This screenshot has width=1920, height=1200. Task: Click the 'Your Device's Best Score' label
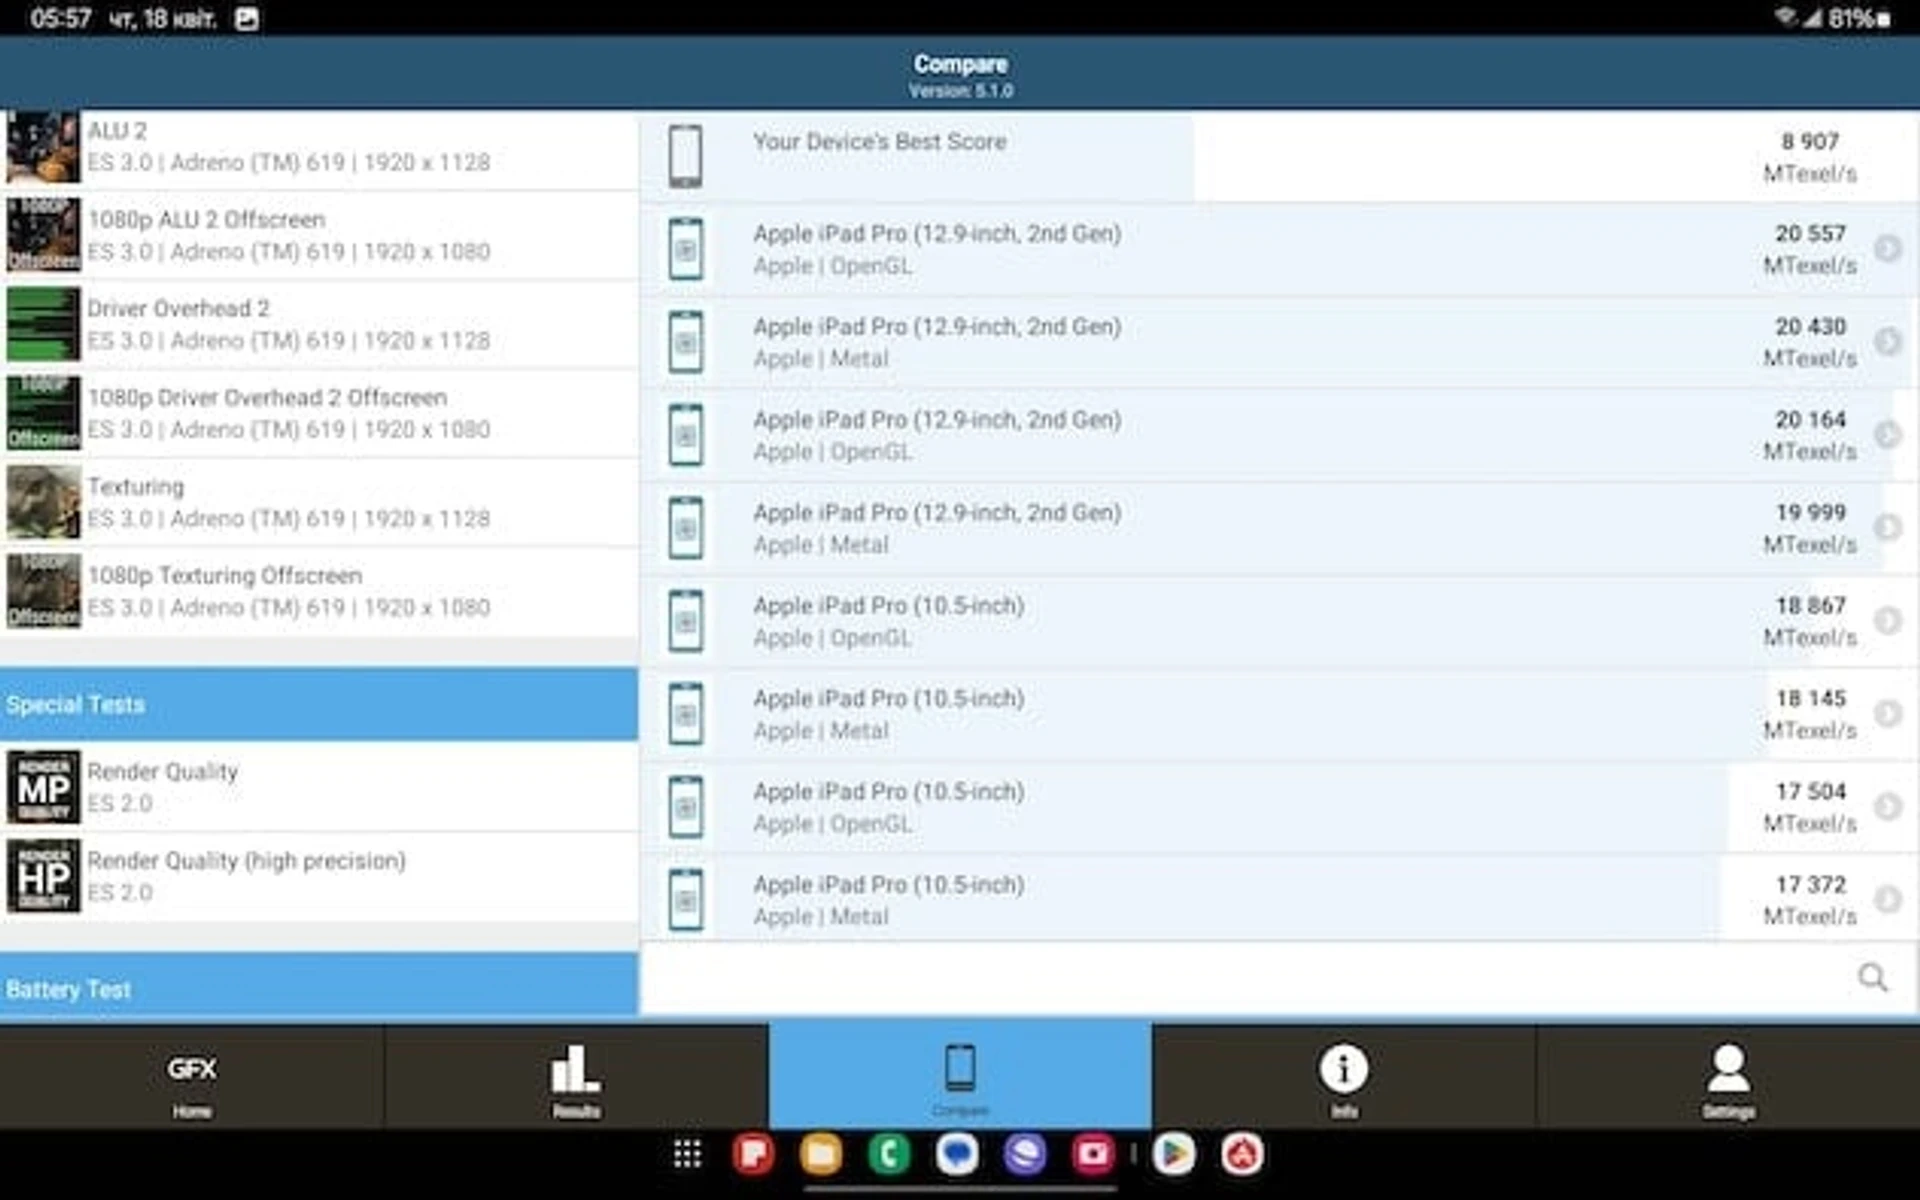(879, 142)
